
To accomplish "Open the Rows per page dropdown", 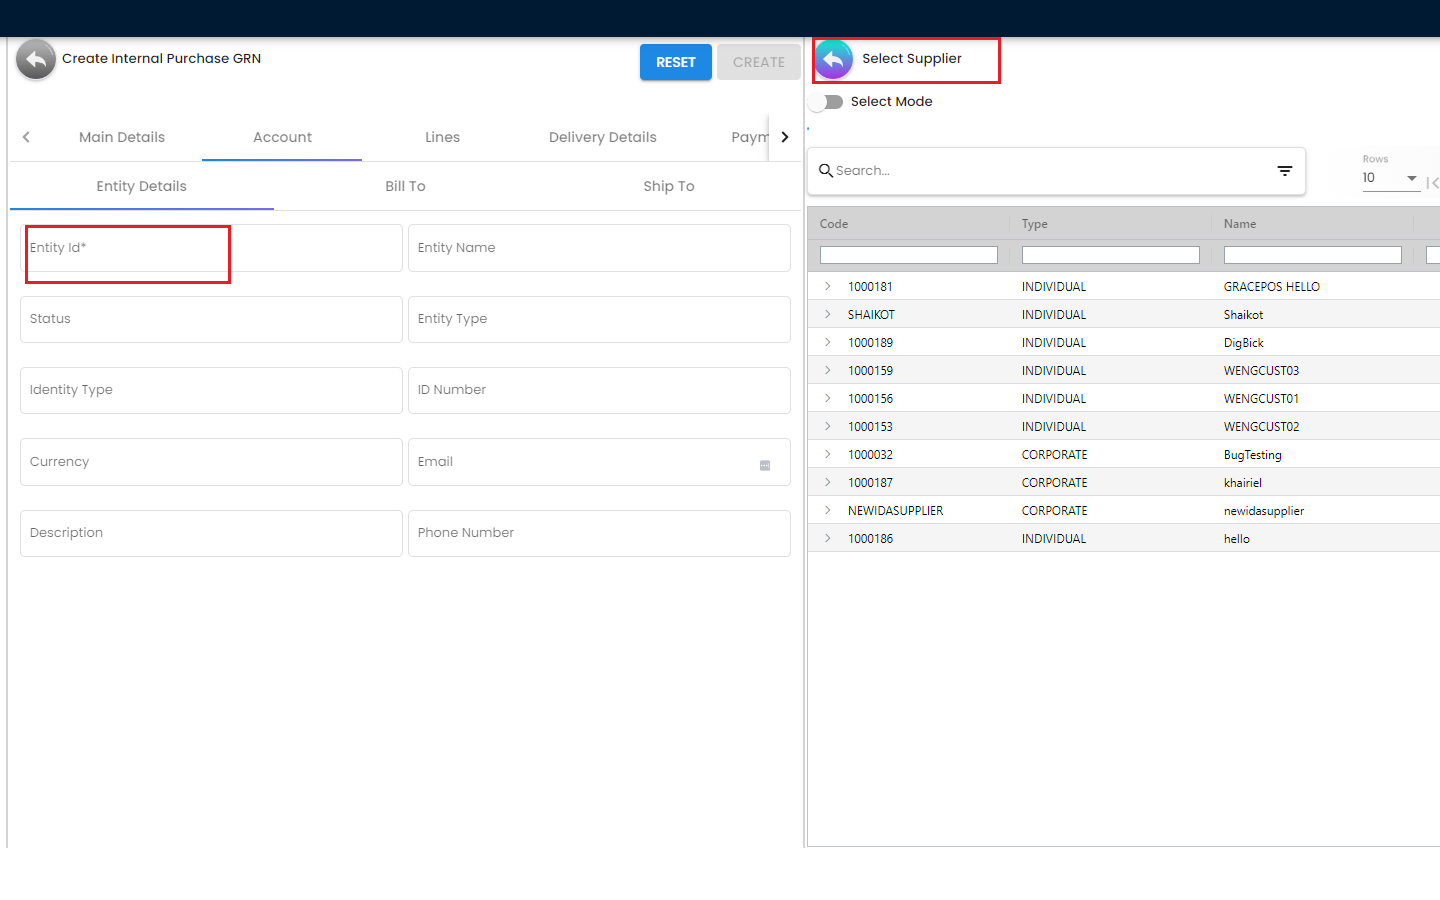I will click(x=1390, y=178).
